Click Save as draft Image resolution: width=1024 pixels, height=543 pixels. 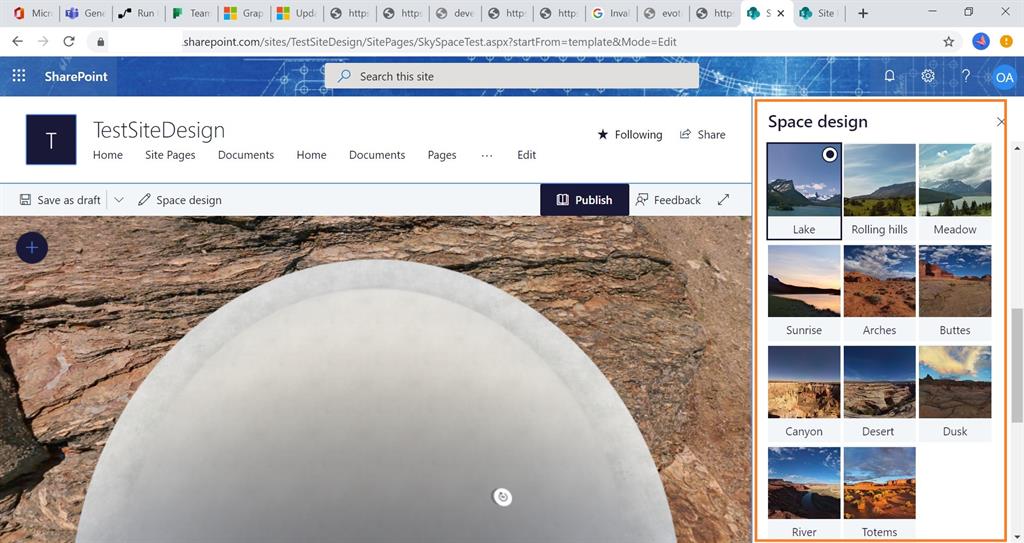60,200
